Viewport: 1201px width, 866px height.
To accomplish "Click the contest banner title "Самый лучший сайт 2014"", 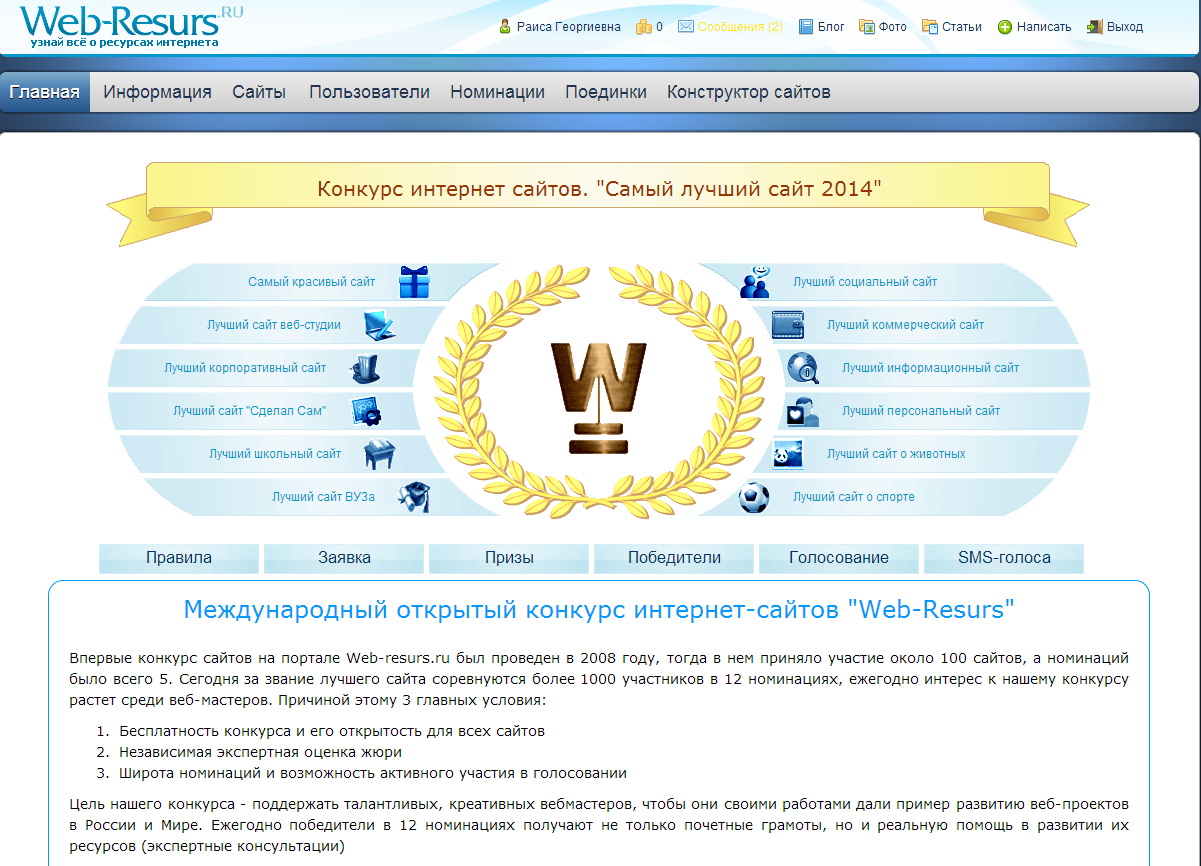I will point(599,188).
